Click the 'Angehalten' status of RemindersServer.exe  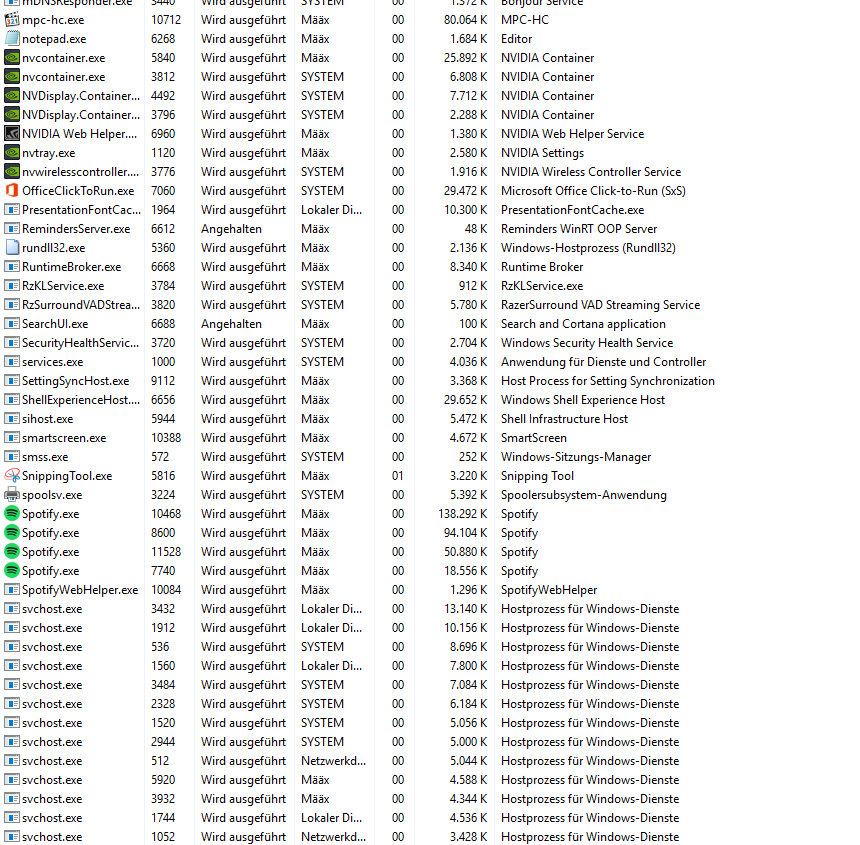pyautogui.click(x=231, y=229)
